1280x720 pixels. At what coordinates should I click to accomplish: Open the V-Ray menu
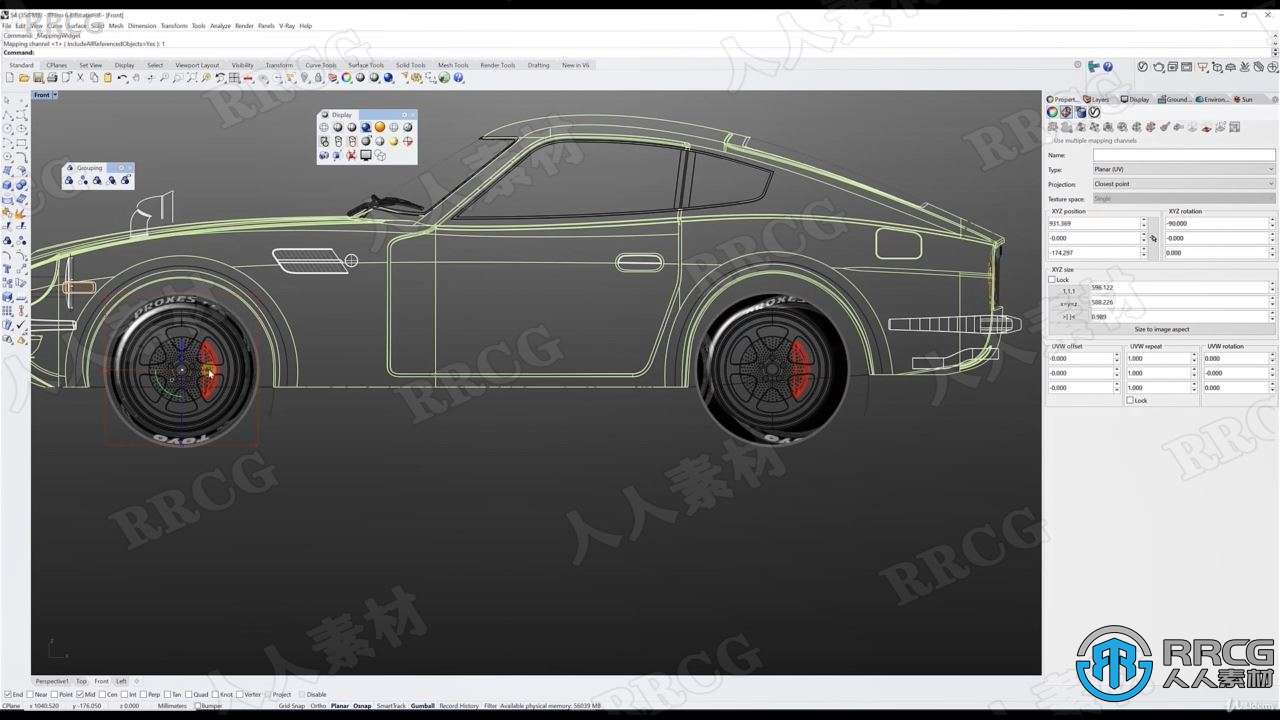pyautogui.click(x=287, y=26)
